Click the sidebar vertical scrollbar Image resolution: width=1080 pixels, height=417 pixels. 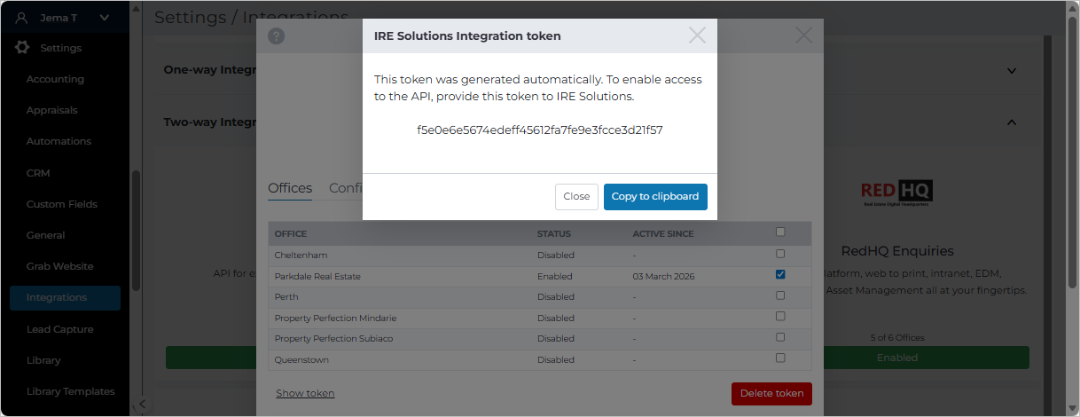coord(136,231)
